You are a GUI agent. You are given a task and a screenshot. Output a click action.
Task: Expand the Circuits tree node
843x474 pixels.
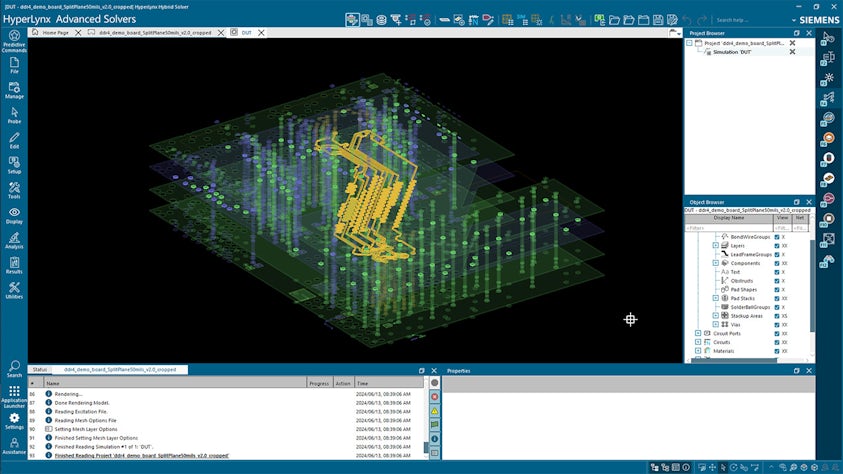point(698,342)
